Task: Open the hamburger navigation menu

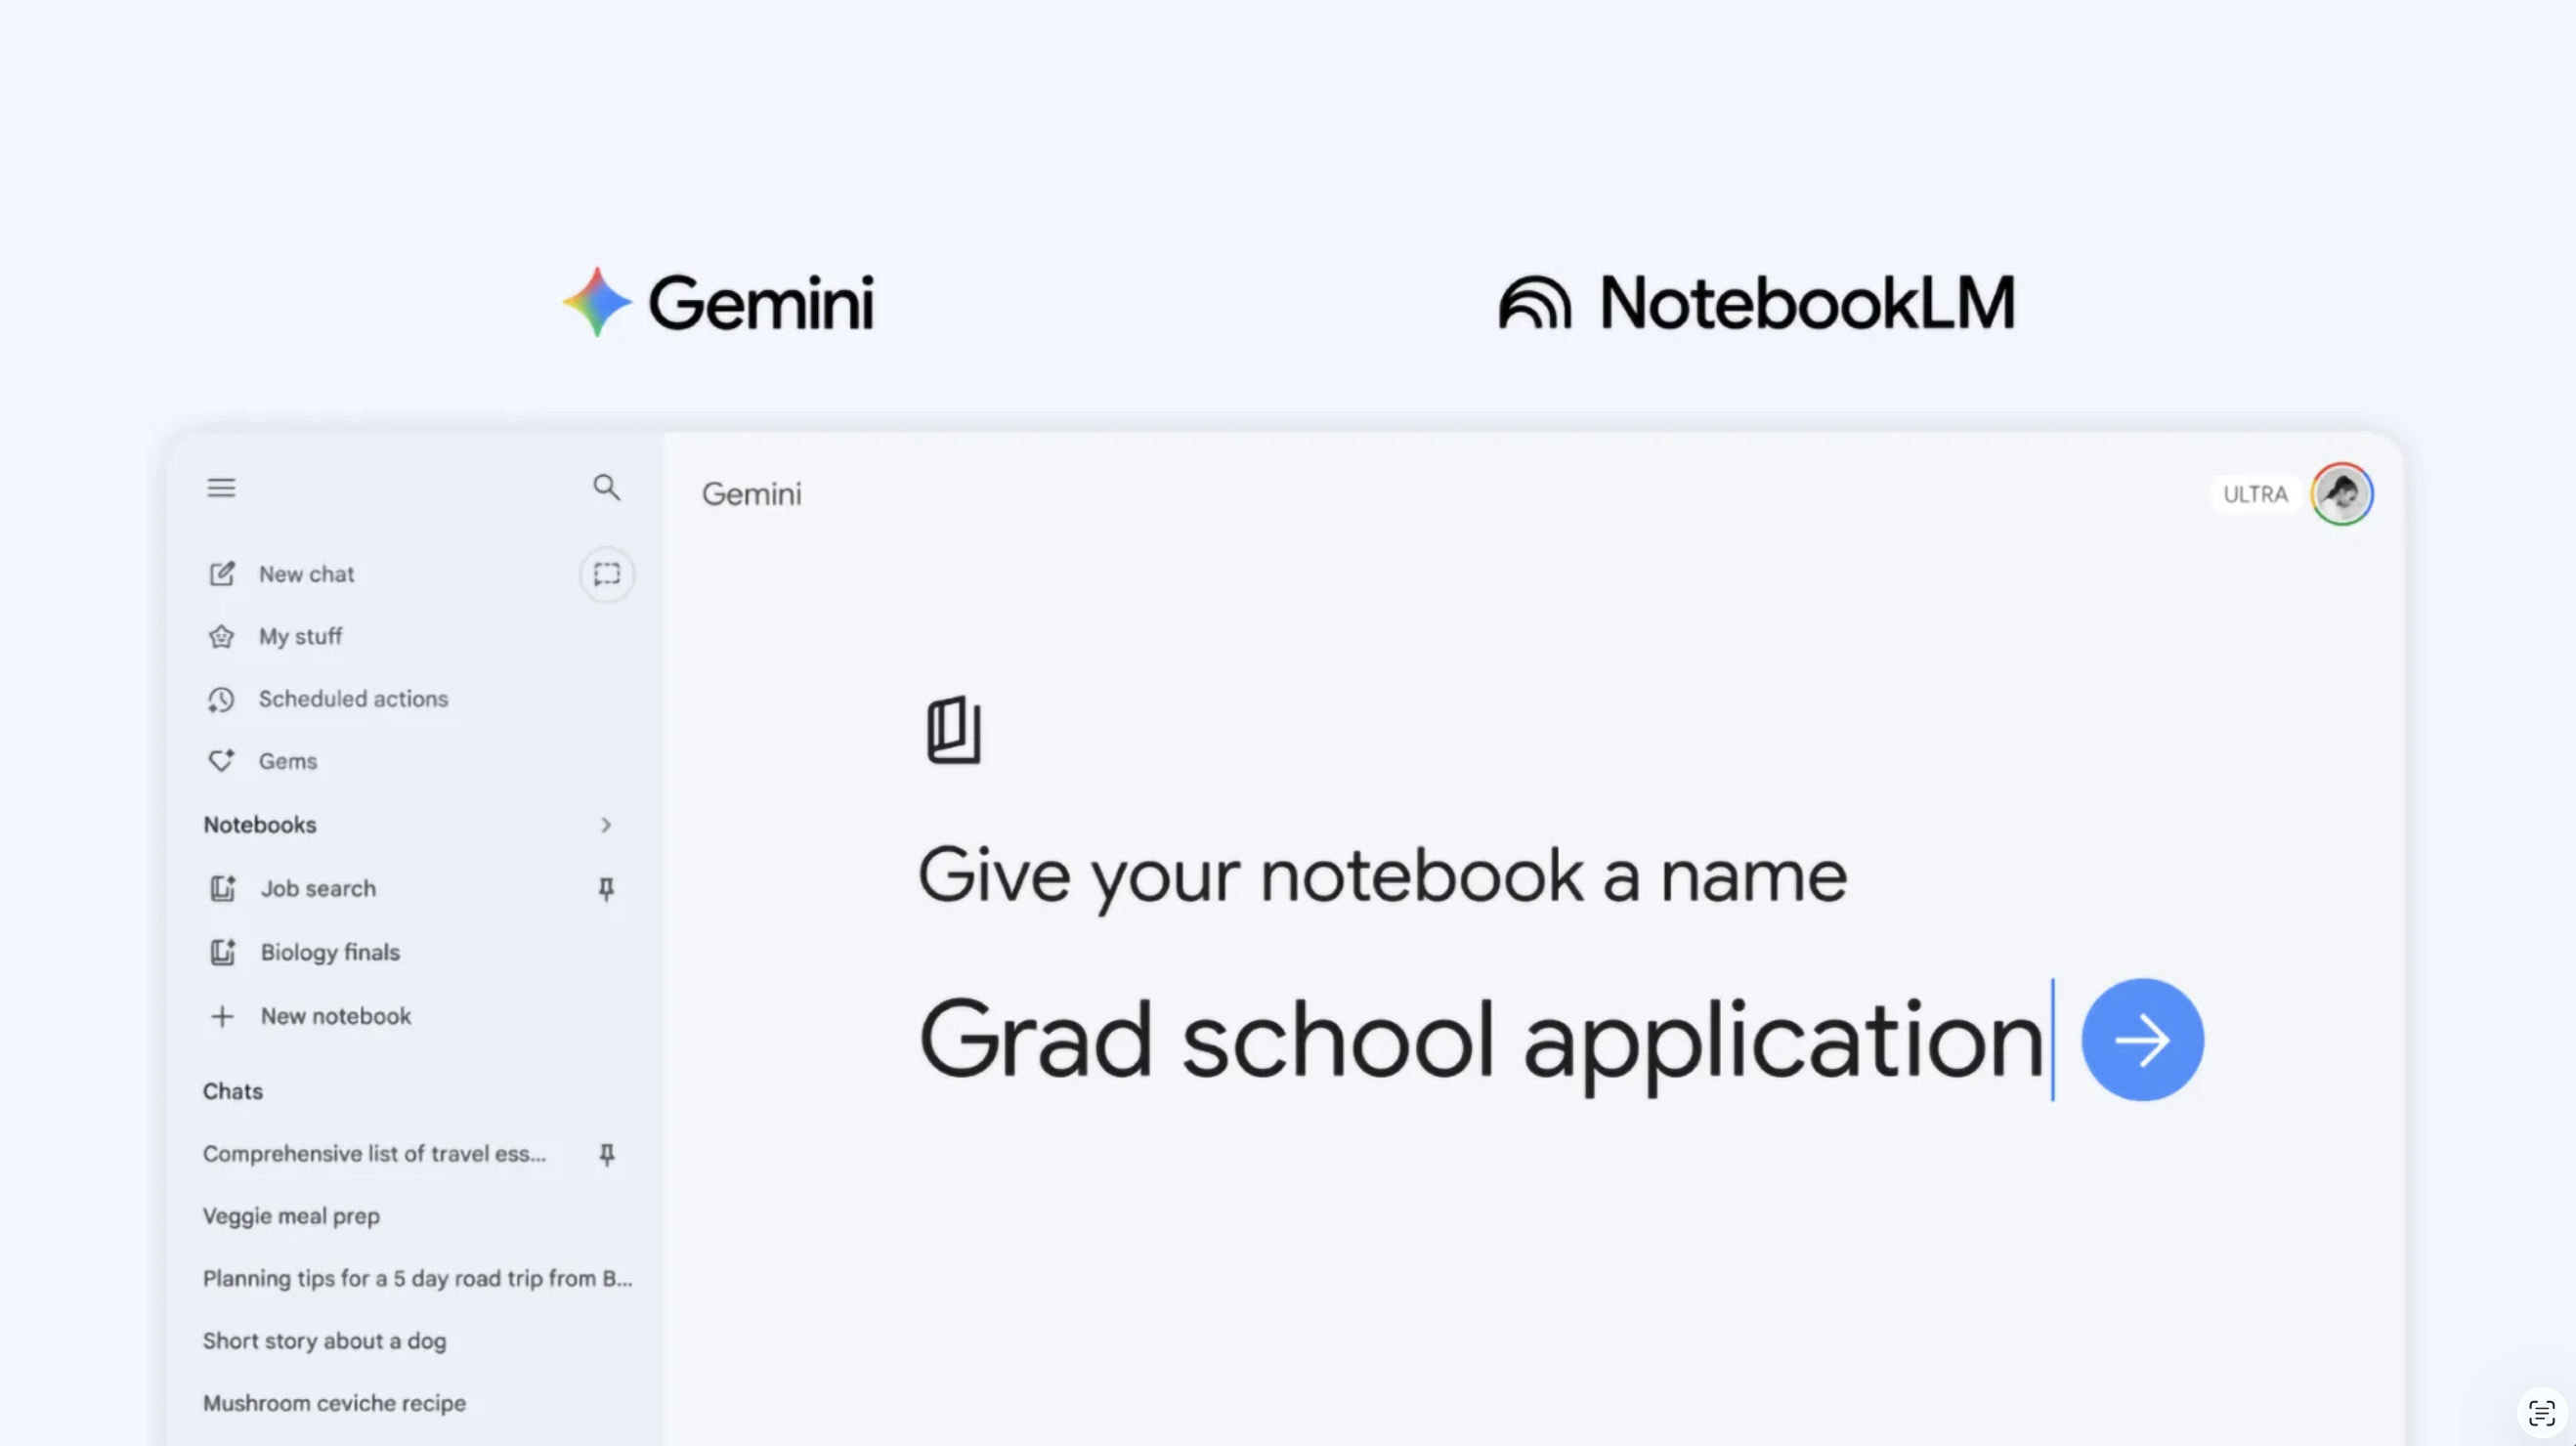Action: [x=221, y=488]
